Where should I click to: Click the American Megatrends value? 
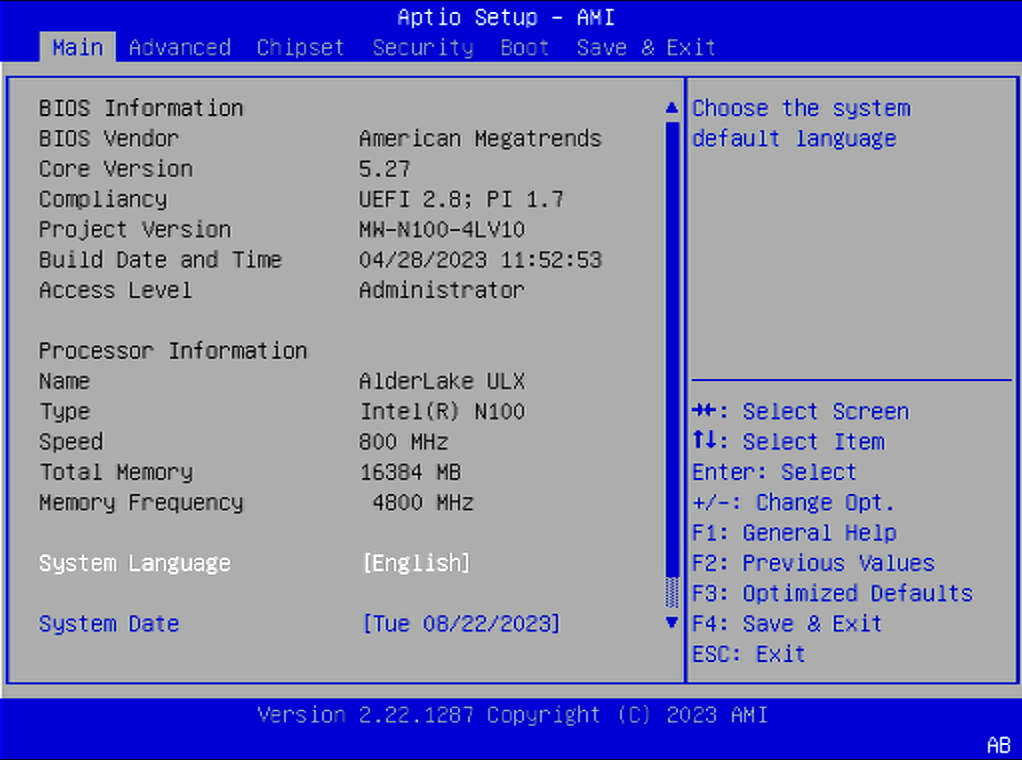coord(480,139)
